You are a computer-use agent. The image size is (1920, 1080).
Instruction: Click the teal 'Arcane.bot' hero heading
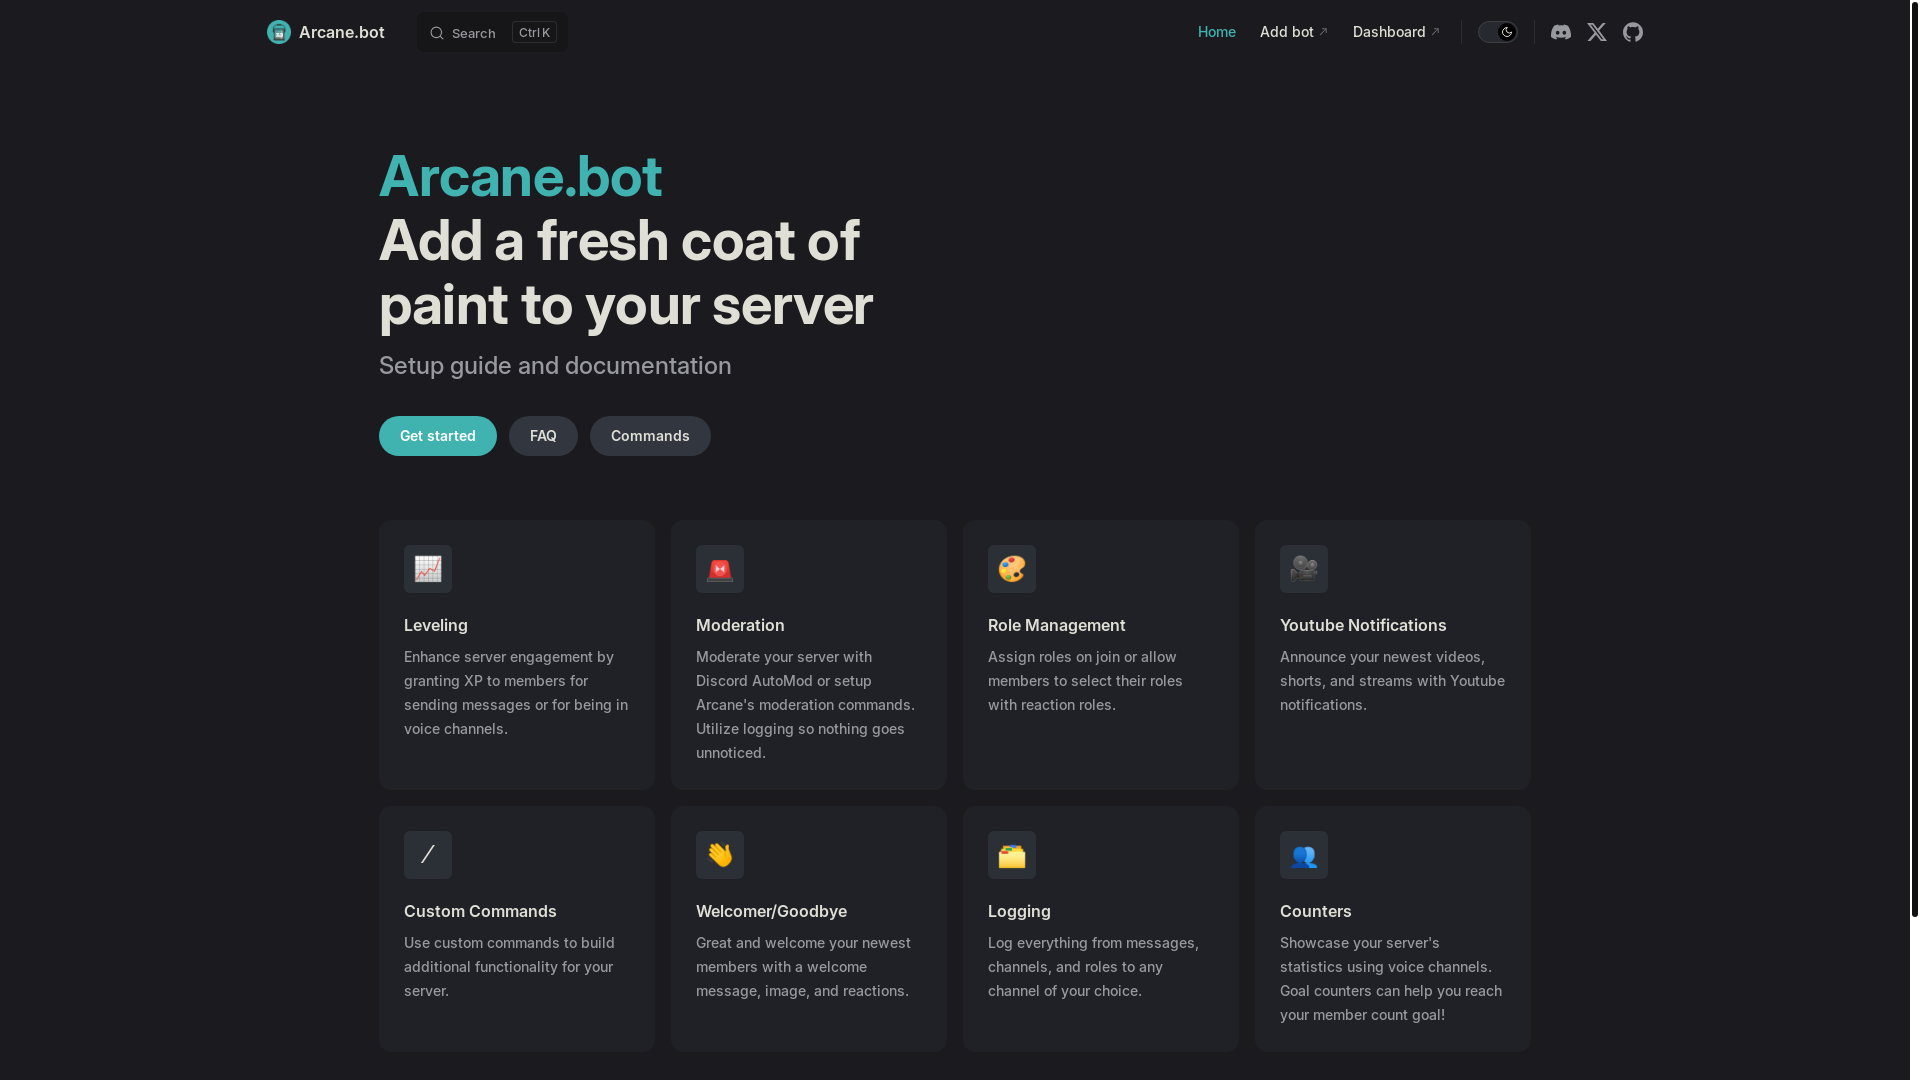[x=520, y=177]
